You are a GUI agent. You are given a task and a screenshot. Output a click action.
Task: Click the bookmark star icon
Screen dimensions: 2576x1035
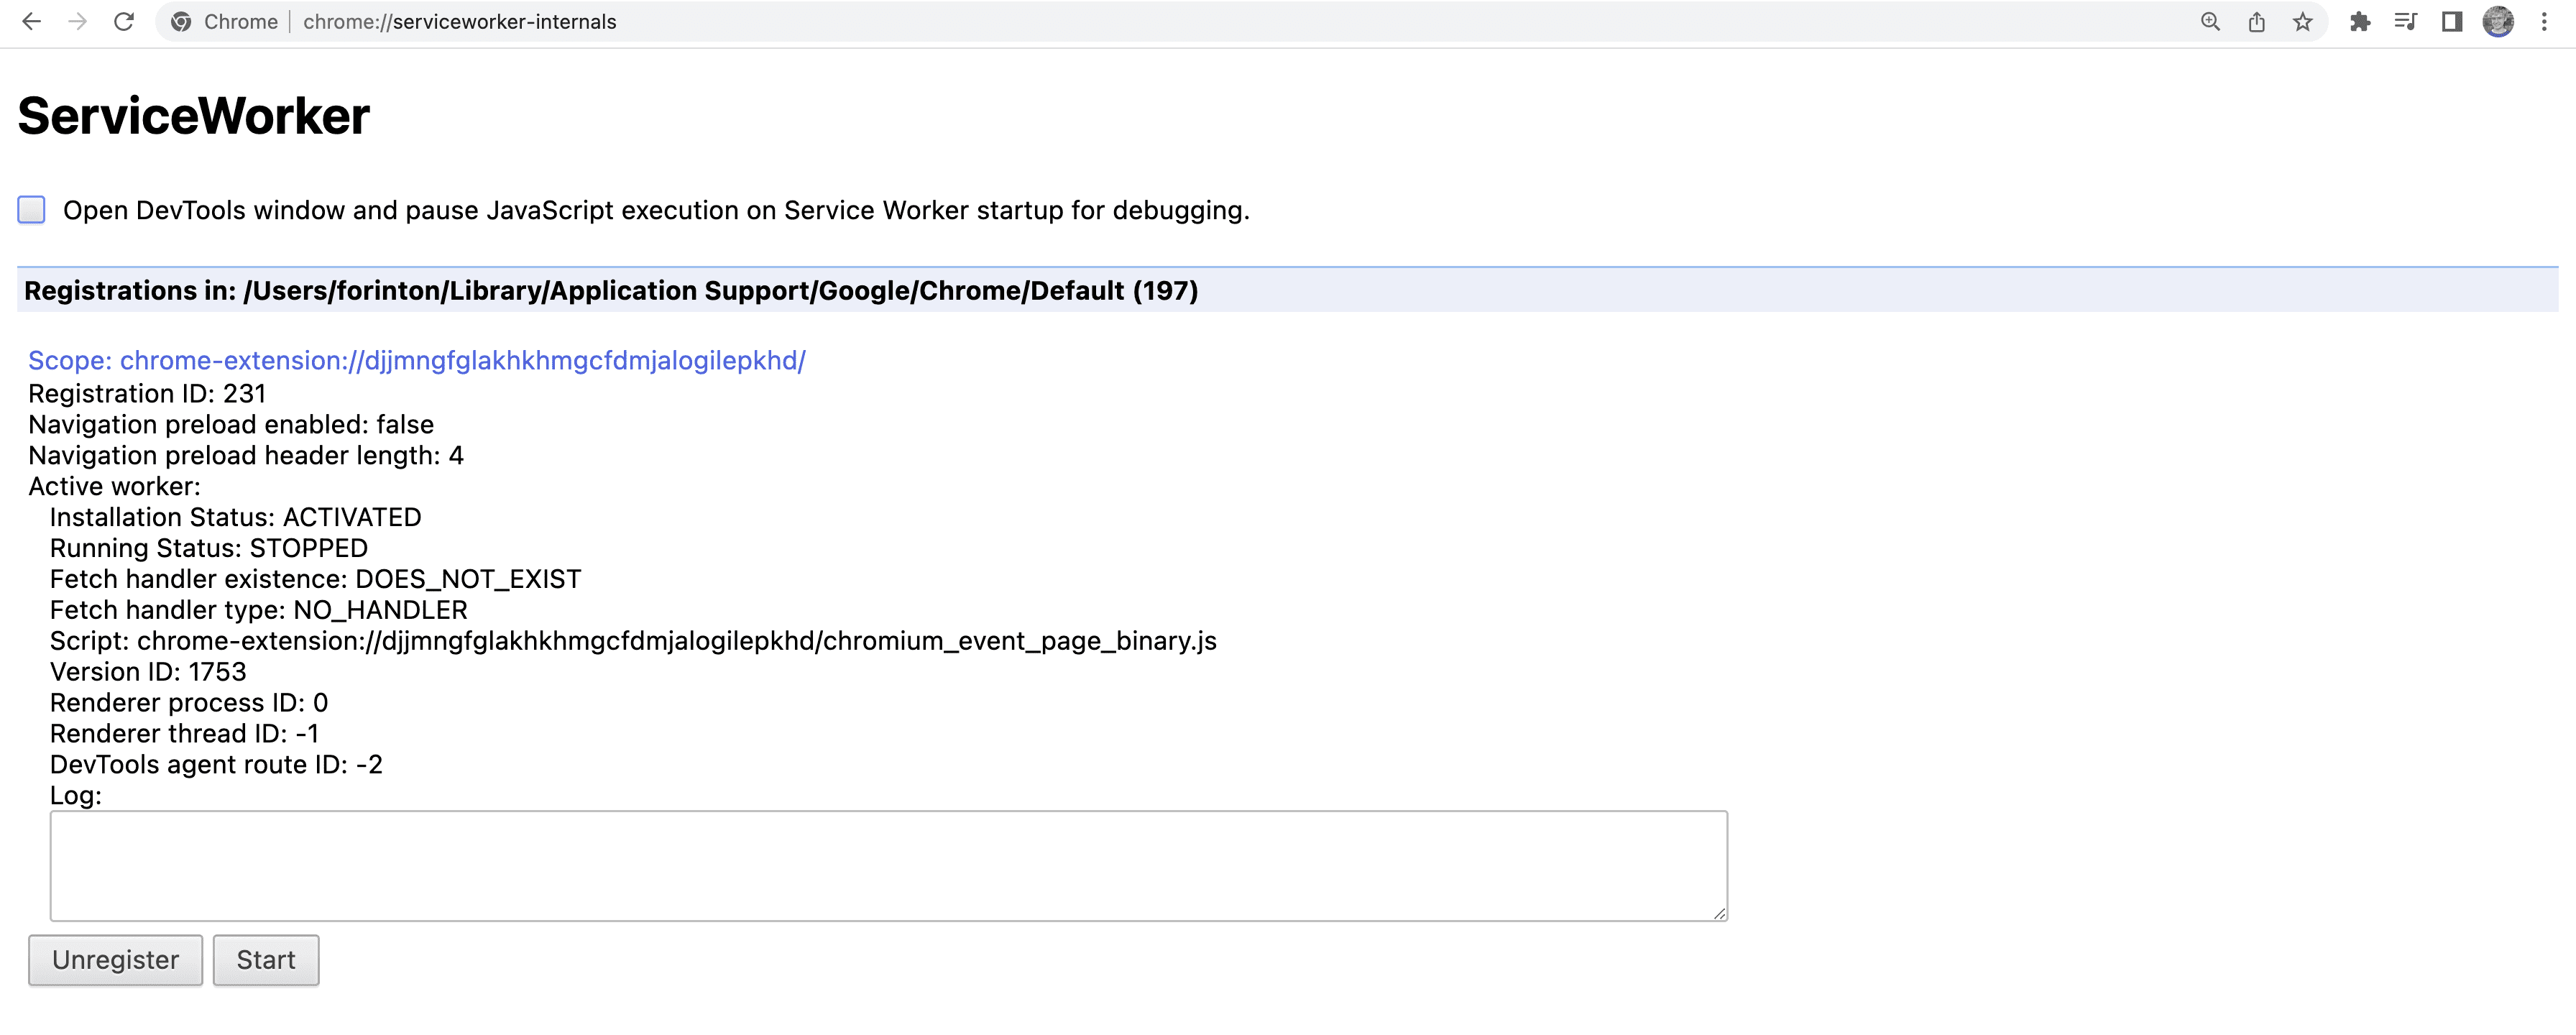(x=2300, y=22)
